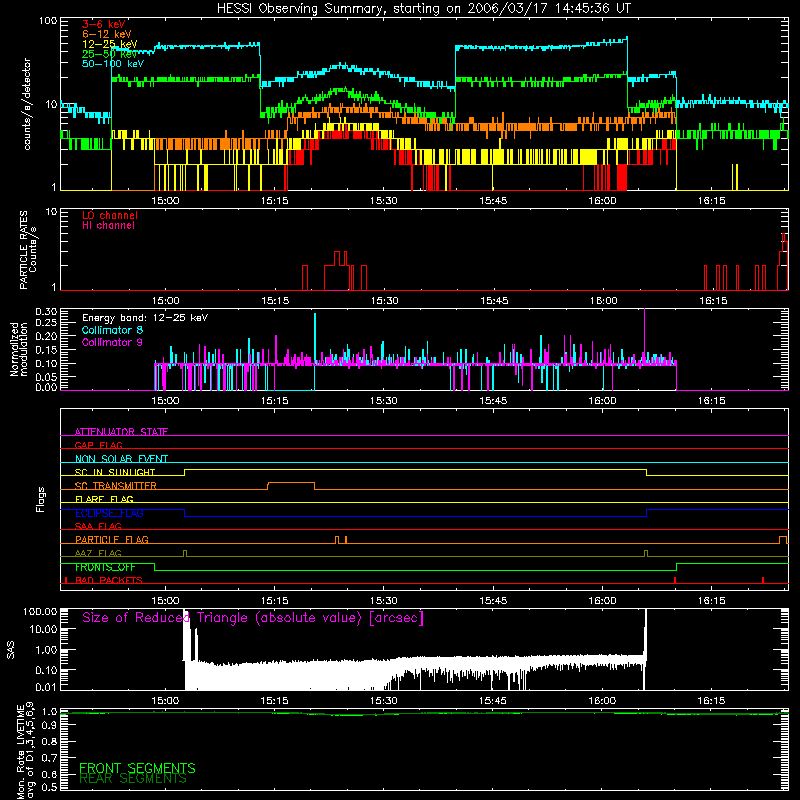Click the FRONT SEGMENTS legend label
Viewport: 800px width, 800px height.
[137, 768]
